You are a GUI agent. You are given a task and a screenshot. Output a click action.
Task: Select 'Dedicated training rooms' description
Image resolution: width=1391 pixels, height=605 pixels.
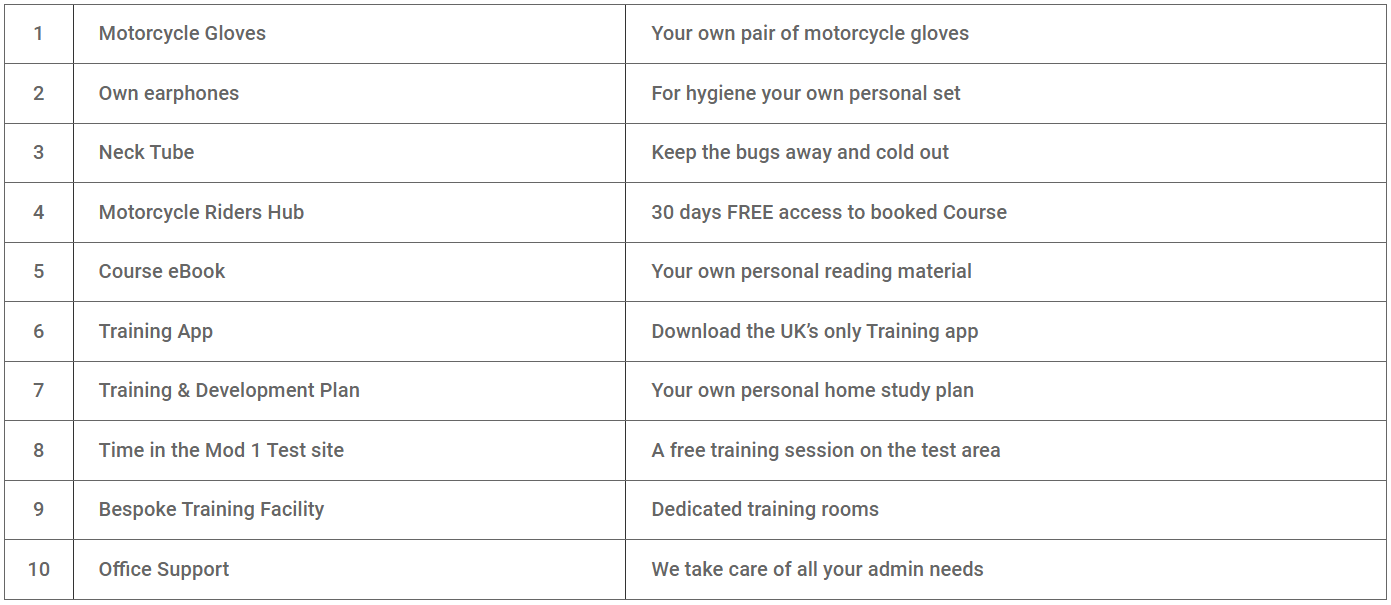[765, 509]
